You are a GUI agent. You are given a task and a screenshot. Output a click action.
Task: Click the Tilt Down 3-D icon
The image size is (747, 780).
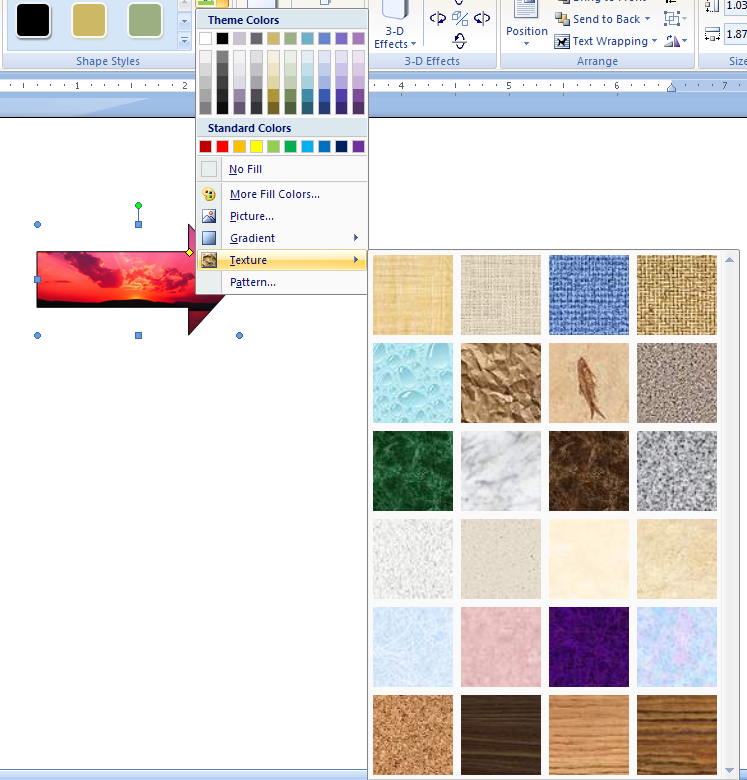460,41
